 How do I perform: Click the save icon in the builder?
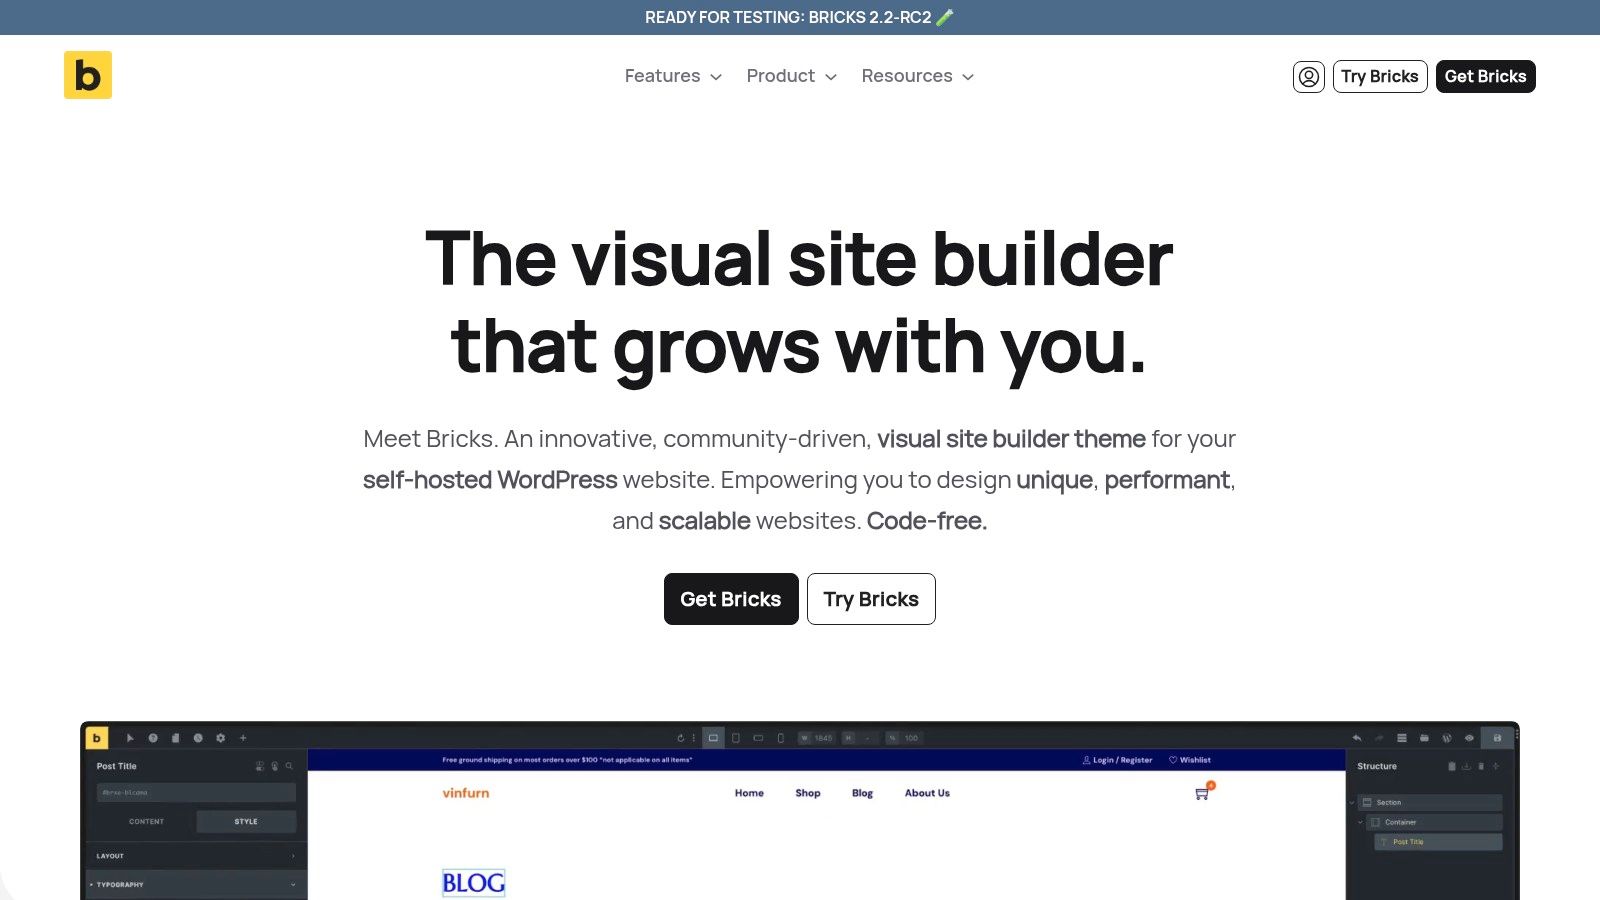point(1497,738)
